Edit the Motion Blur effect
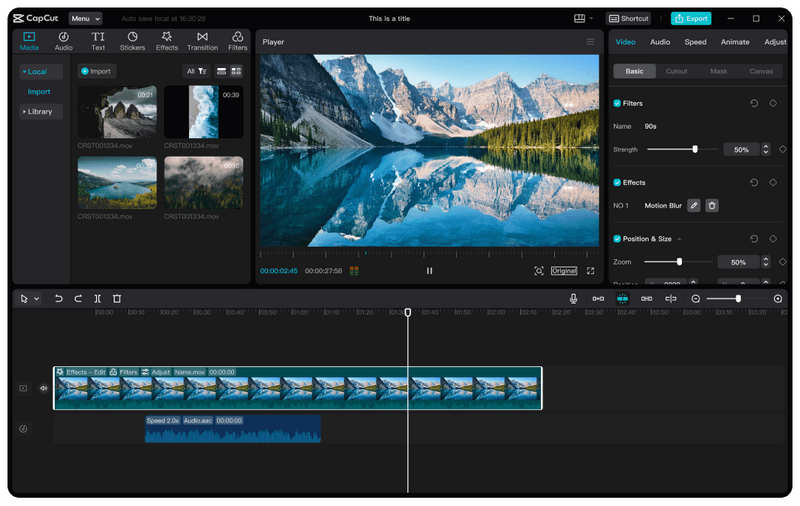The image size is (800, 506). pyautogui.click(x=693, y=206)
